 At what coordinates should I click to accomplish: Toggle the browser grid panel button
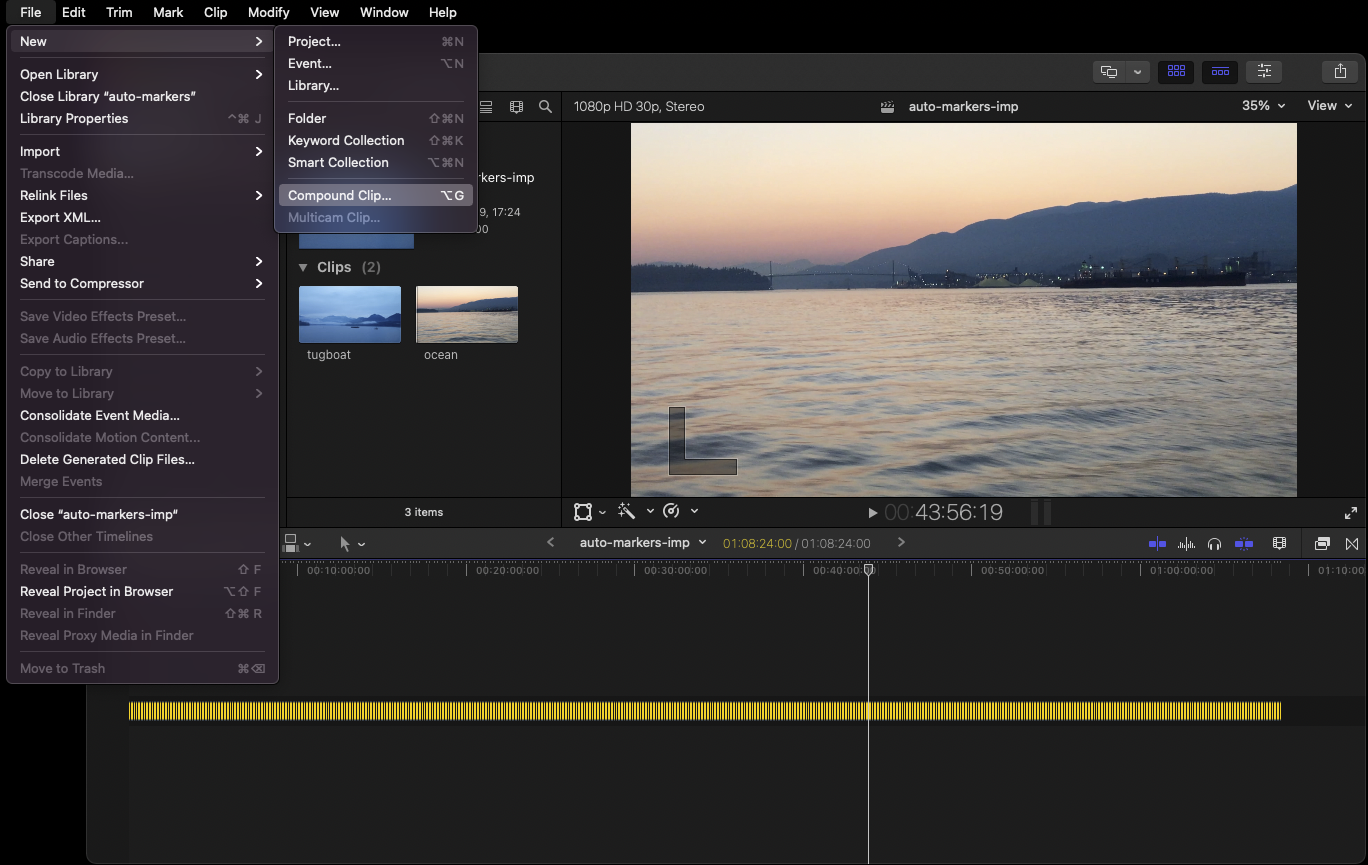coord(1176,71)
